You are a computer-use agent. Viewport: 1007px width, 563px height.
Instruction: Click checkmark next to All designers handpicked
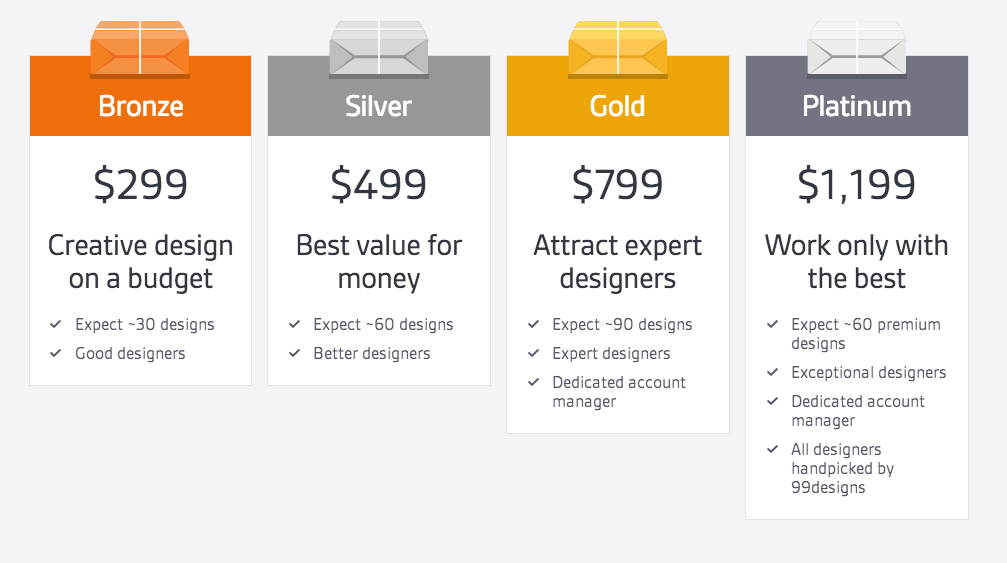click(x=773, y=449)
